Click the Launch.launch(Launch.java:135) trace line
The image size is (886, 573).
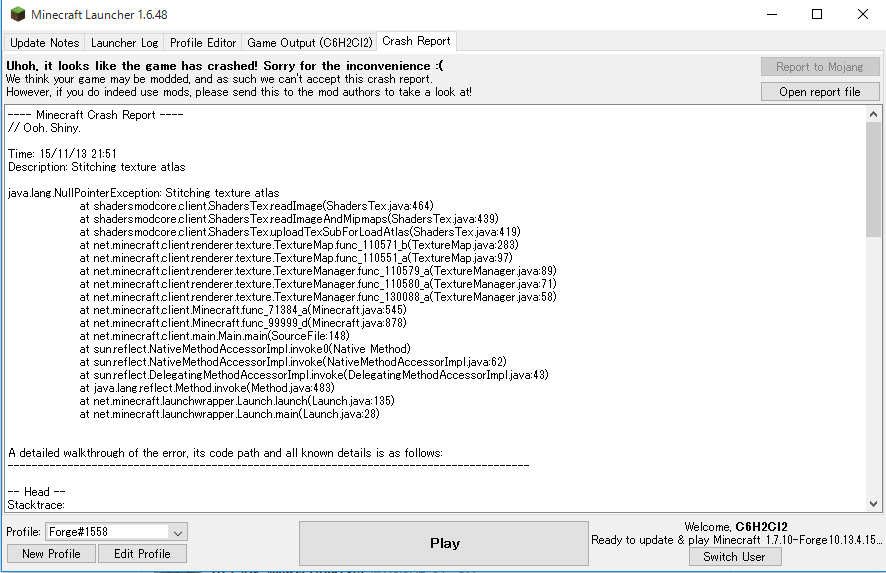click(237, 401)
